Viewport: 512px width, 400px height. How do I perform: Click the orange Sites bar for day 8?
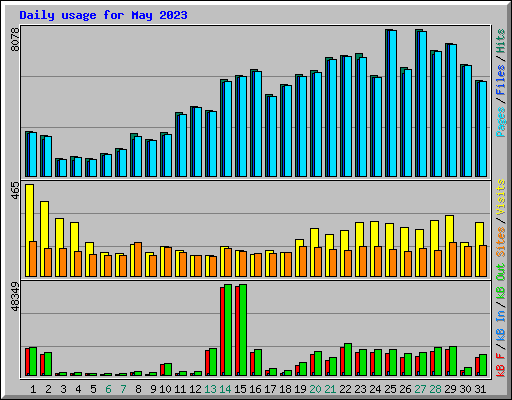(138, 259)
